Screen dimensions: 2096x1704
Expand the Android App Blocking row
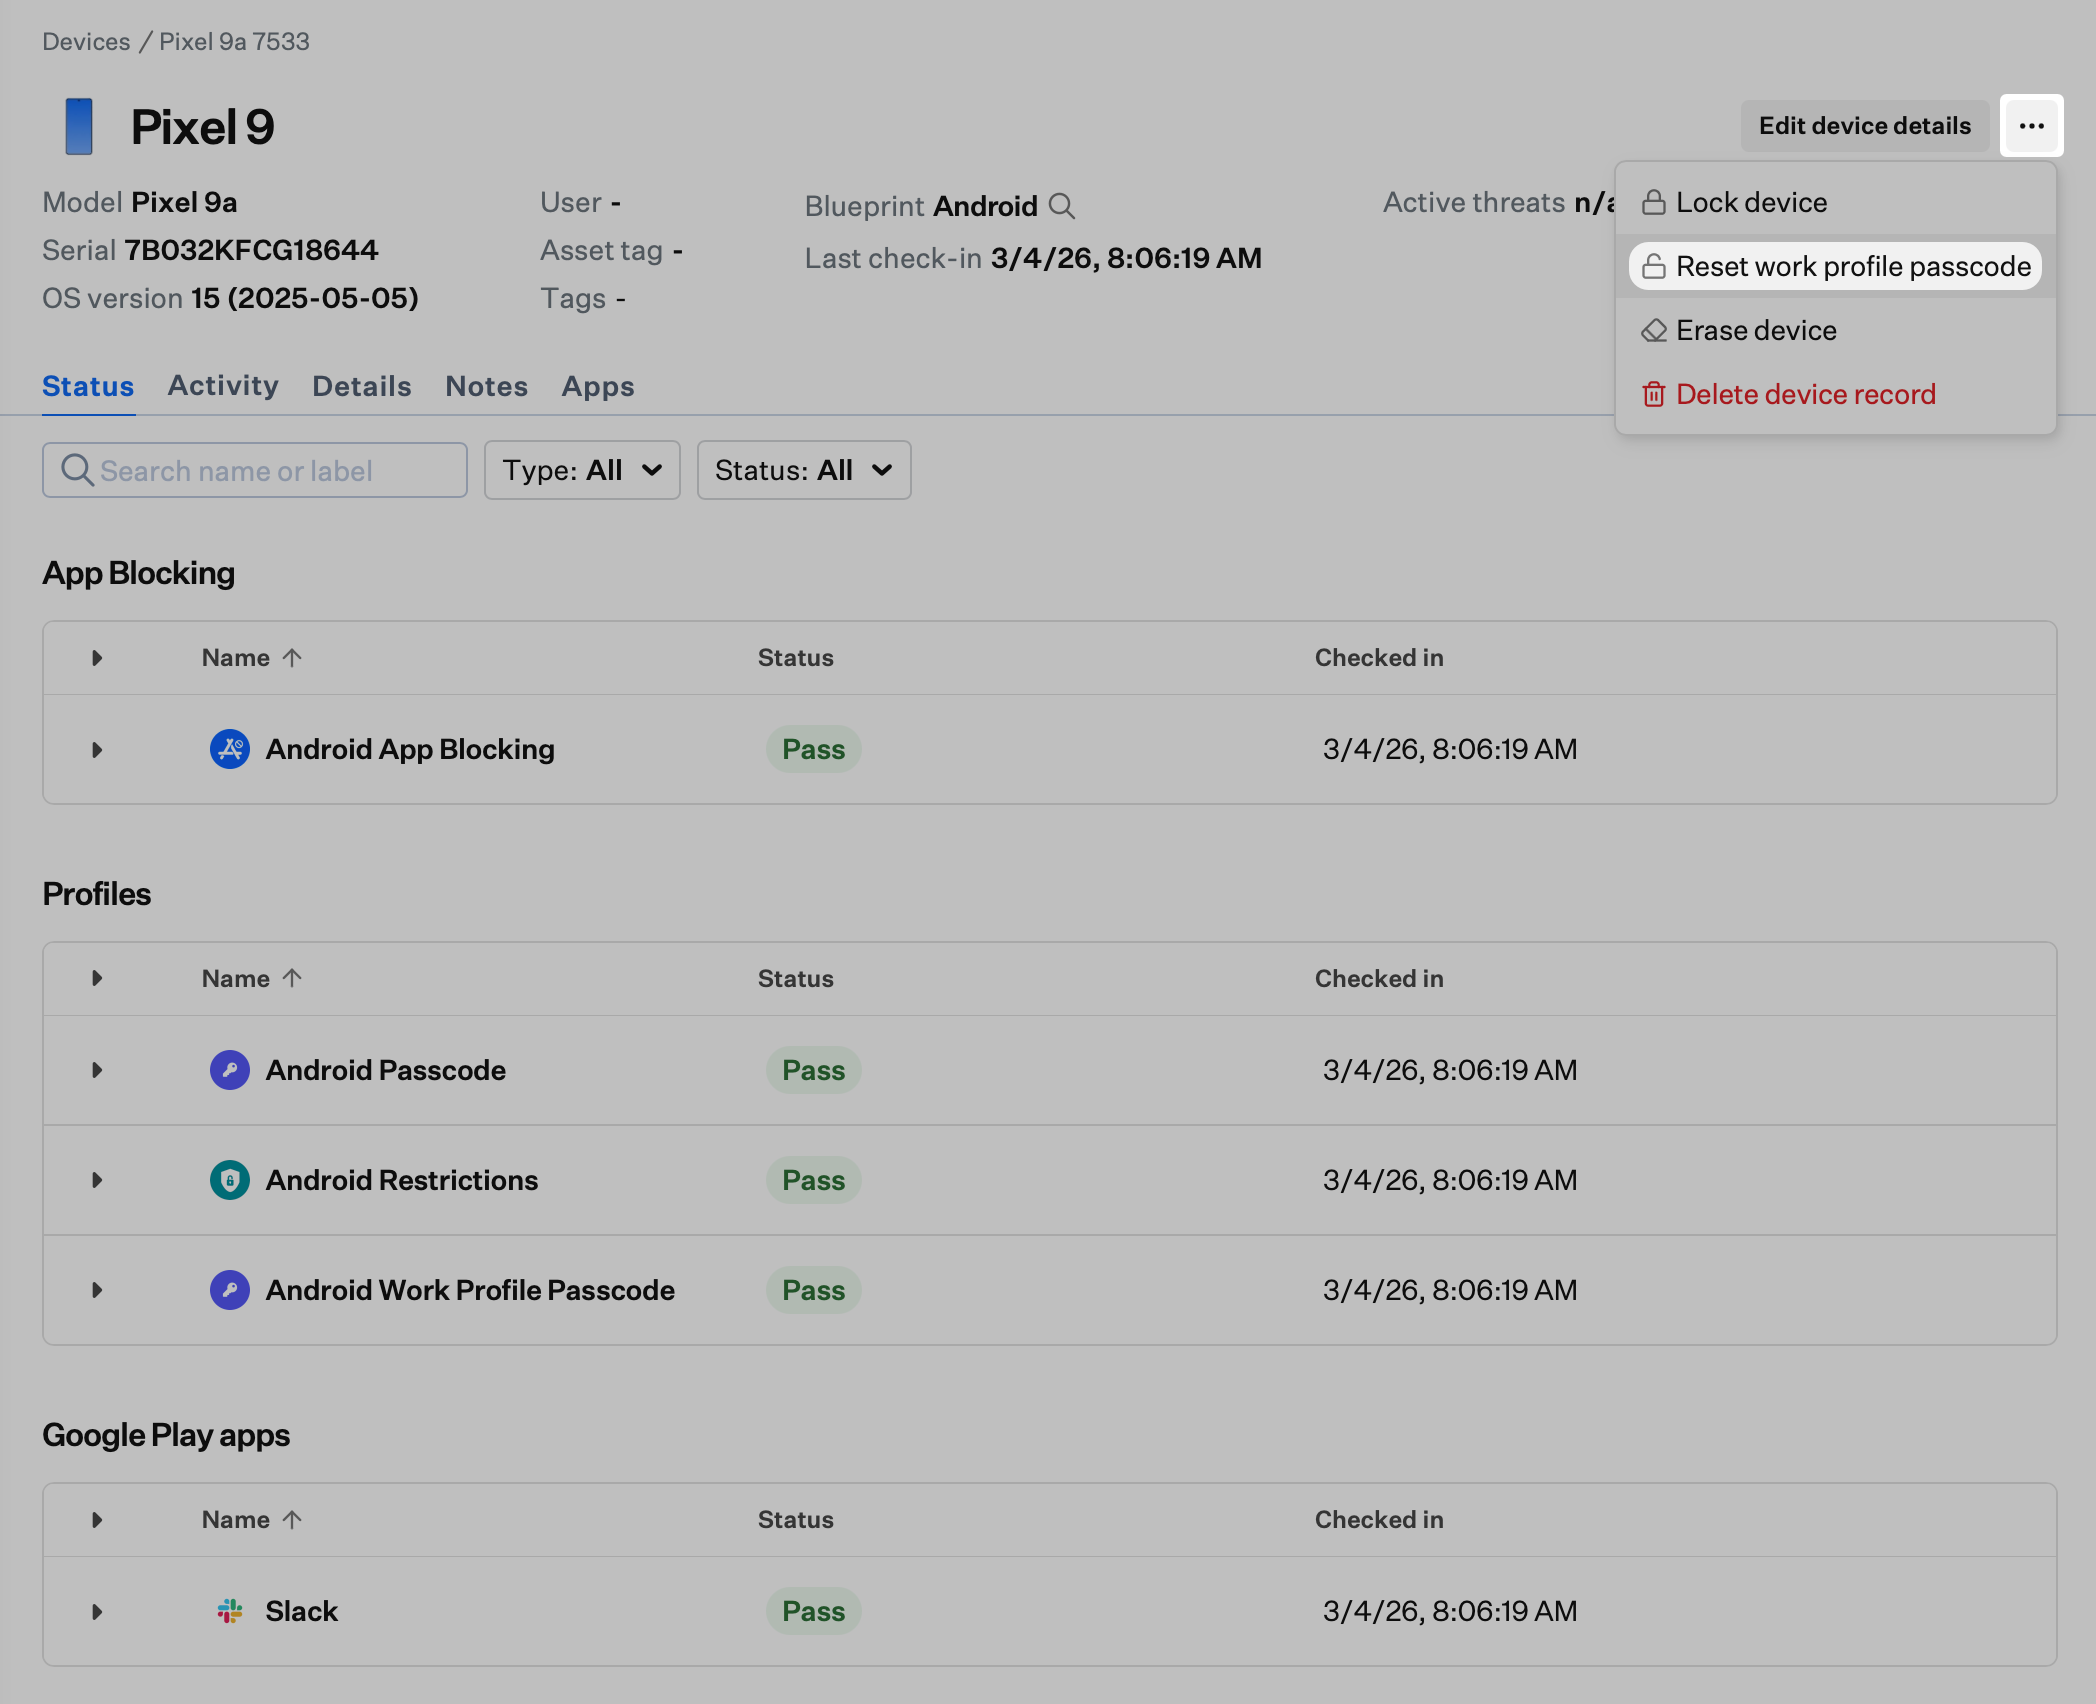coord(97,750)
